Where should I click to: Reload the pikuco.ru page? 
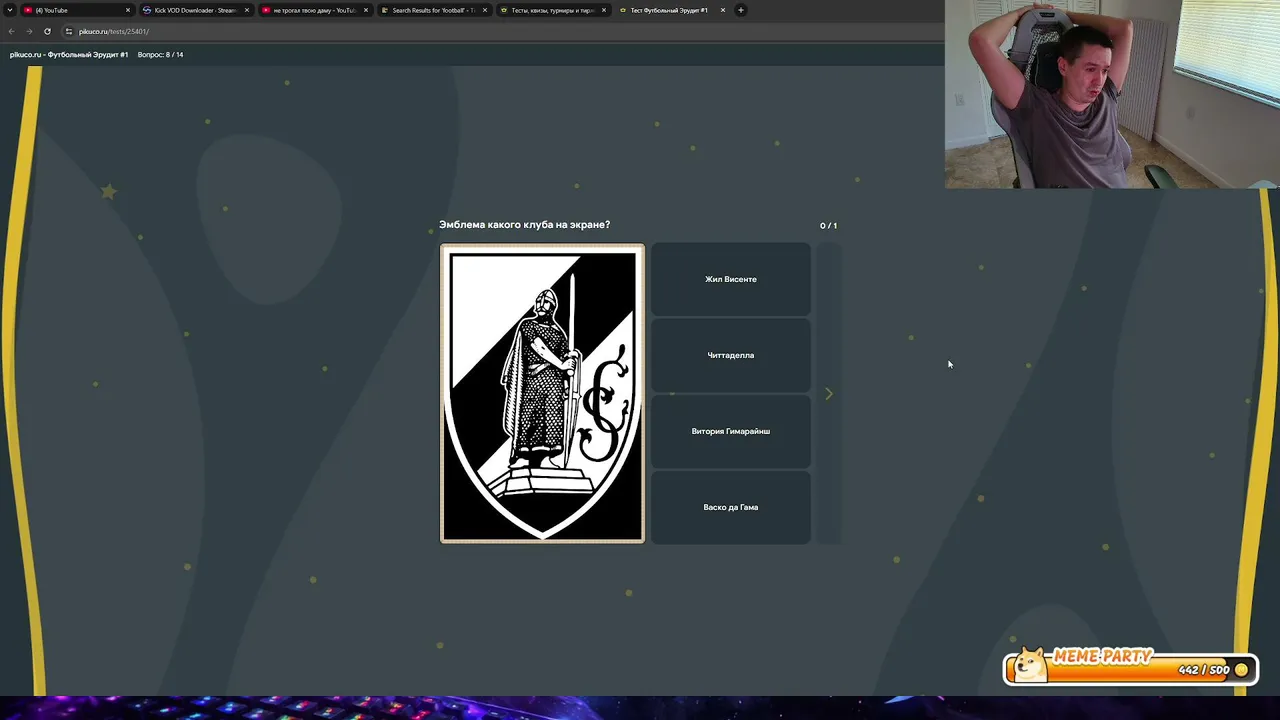(47, 31)
